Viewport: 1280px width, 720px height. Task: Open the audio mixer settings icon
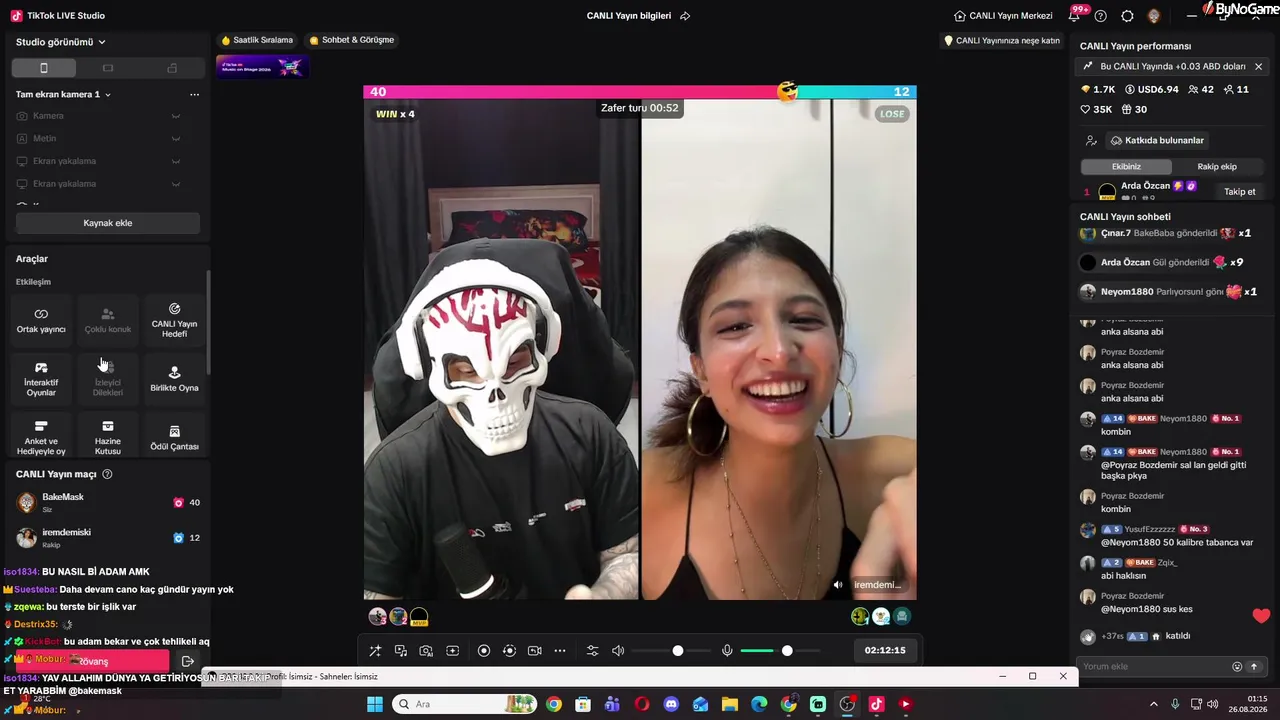tap(592, 651)
